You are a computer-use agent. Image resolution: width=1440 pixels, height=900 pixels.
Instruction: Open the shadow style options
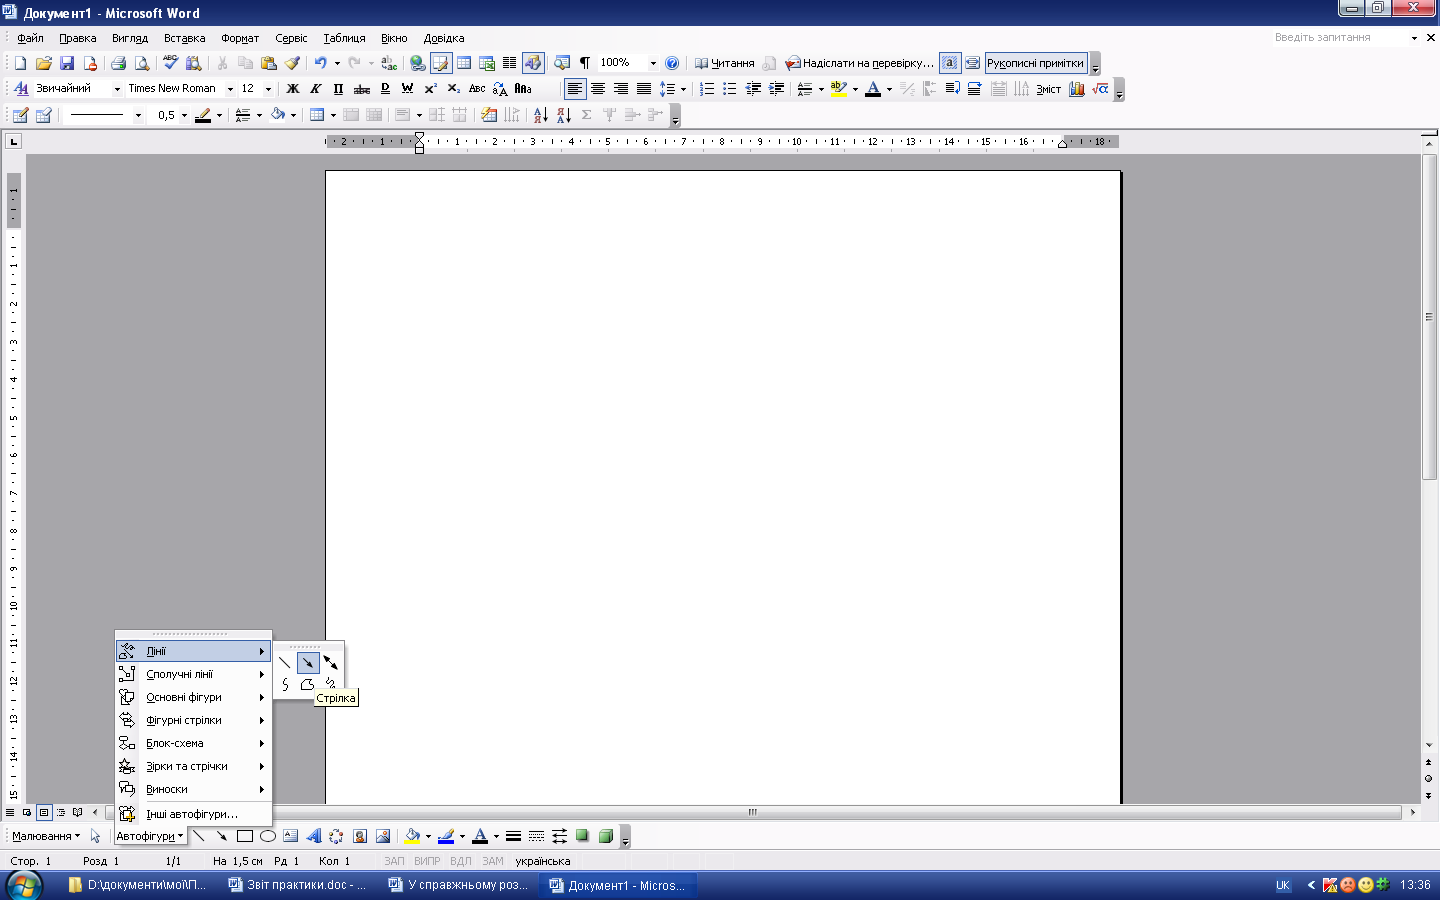pos(582,836)
